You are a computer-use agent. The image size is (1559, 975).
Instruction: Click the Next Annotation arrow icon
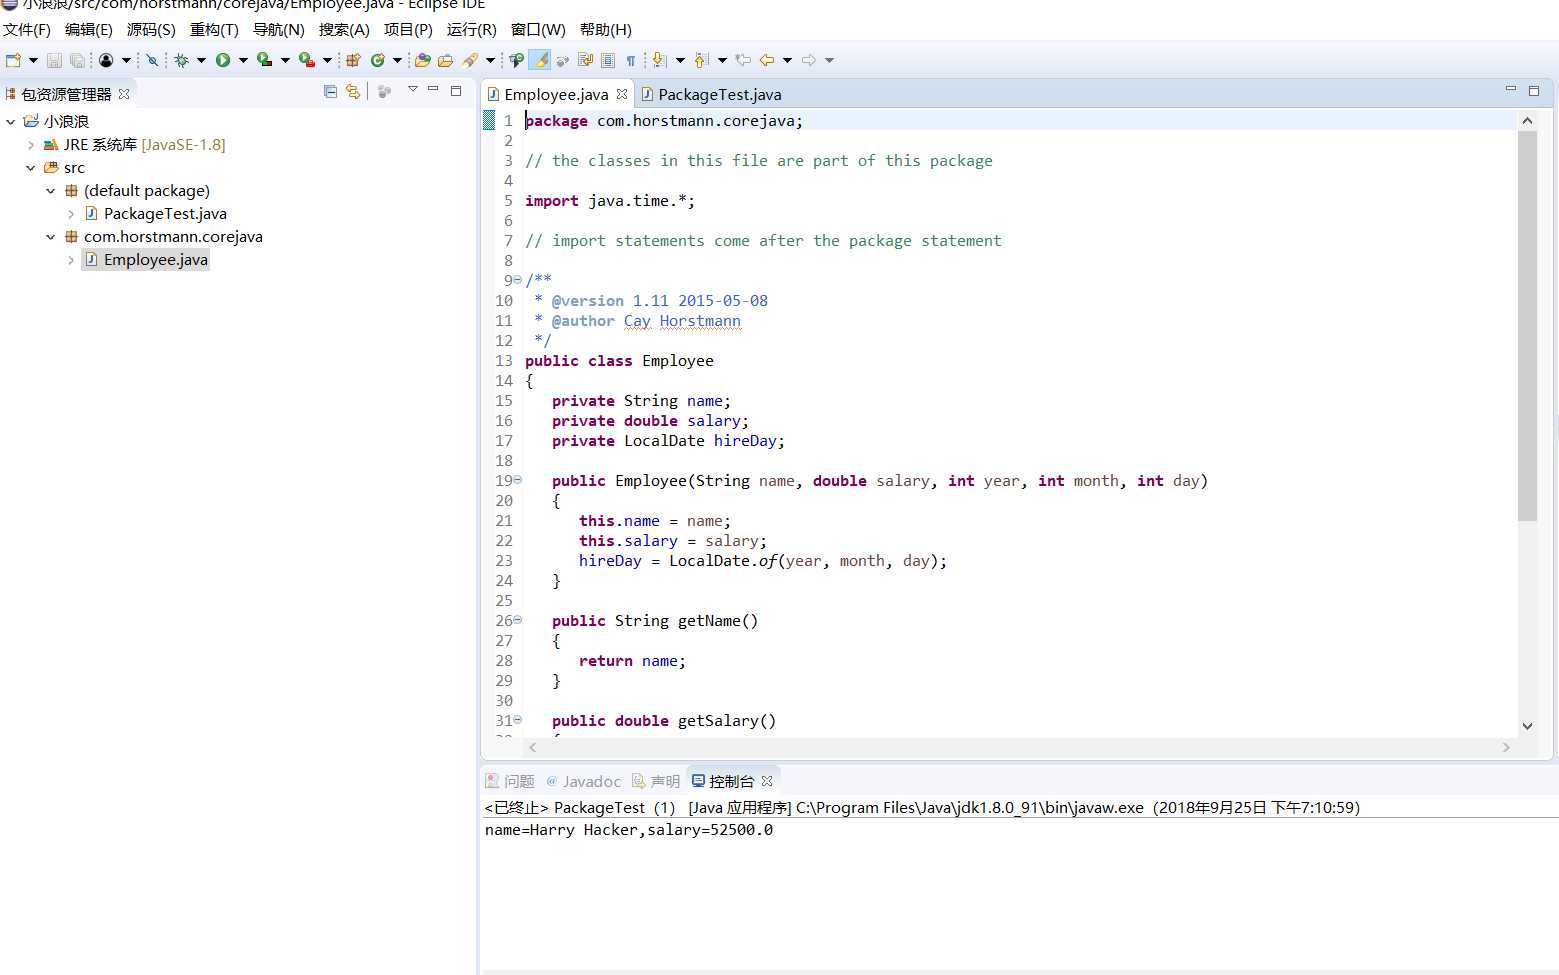[659, 60]
